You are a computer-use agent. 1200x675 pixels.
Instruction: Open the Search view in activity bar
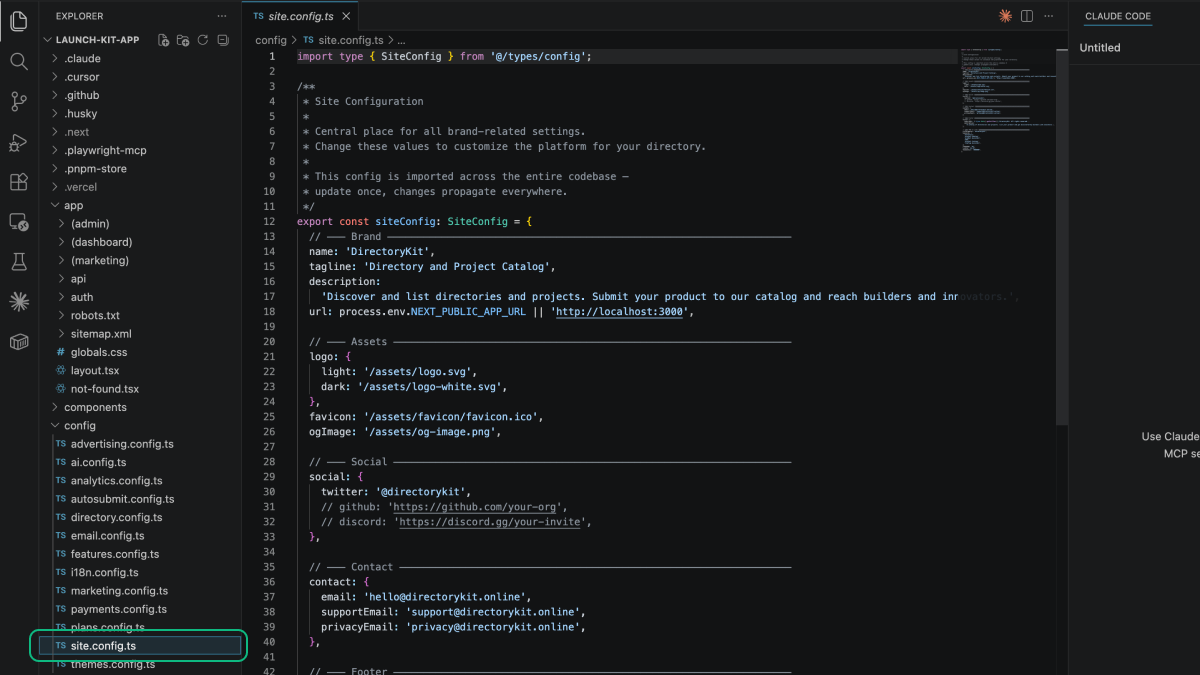pos(18,62)
